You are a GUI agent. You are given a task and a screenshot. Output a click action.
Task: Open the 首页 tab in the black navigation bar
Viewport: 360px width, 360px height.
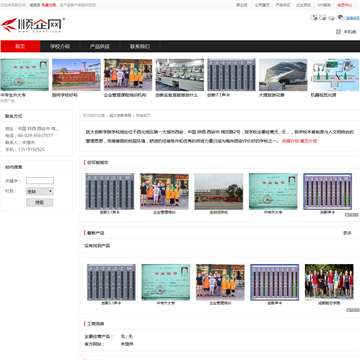tap(20, 46)
